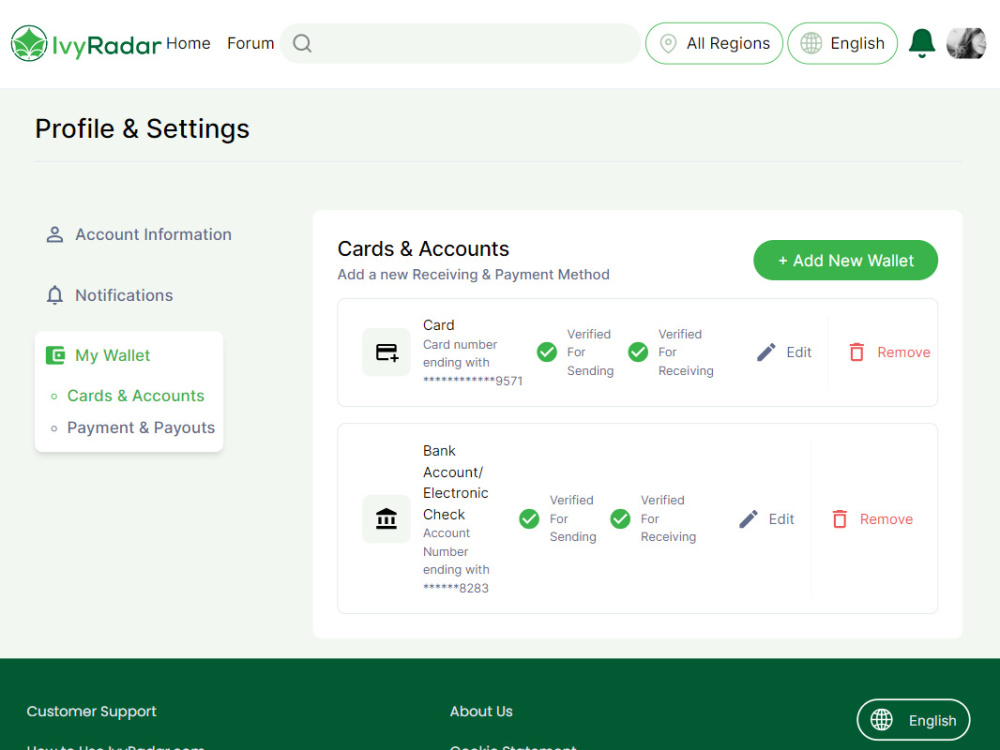This screenshot has height=750, width=1000.
Task: Select the Cards & Accounts sub-item
Action: pyautogui.click(x=136, y=395)
